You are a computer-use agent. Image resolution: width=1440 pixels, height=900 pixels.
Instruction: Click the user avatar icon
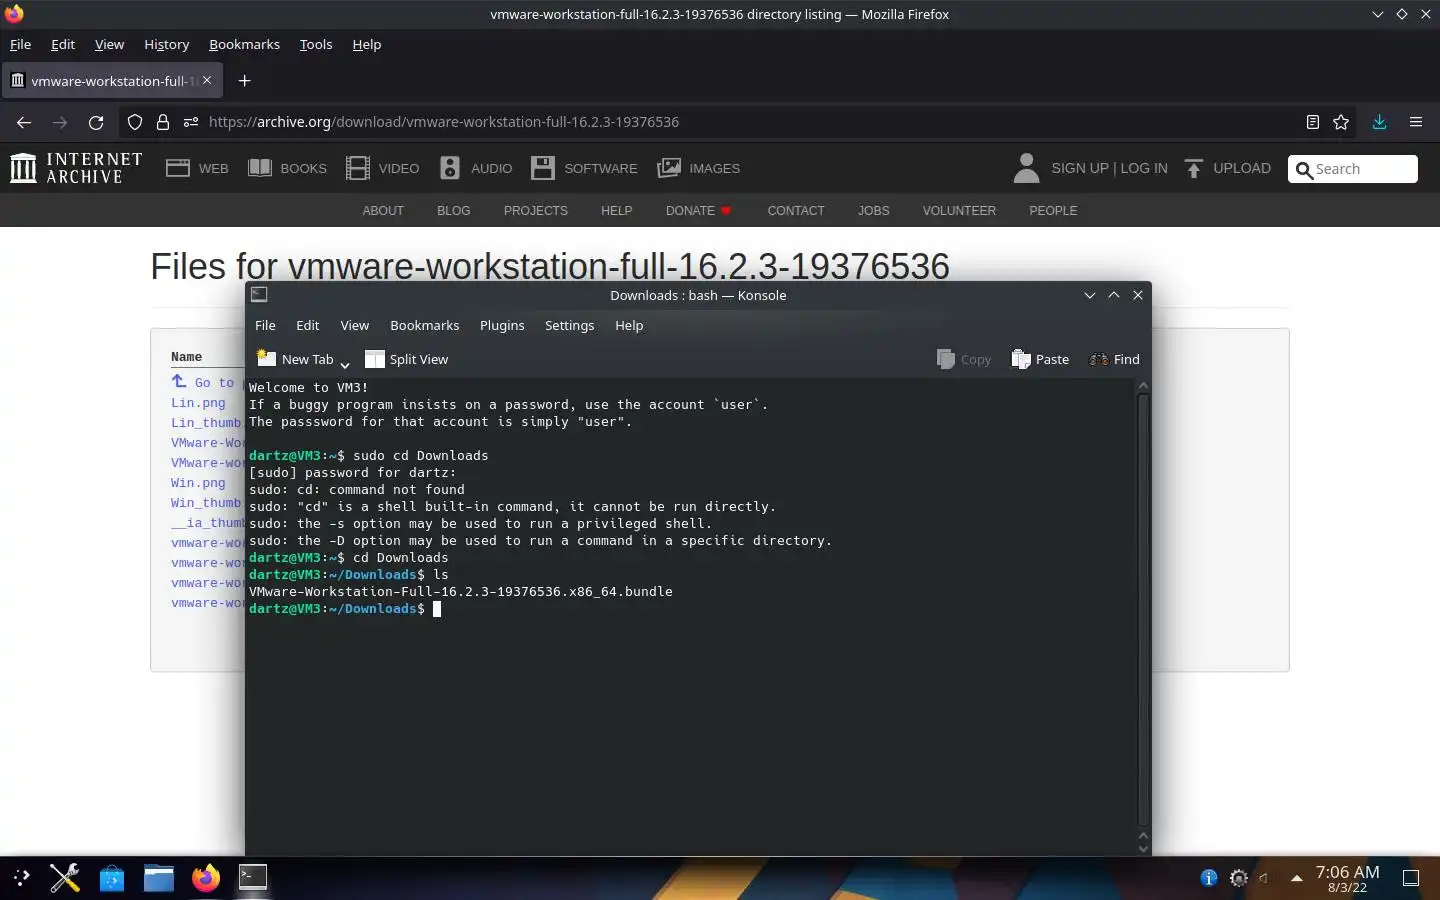1026,168
